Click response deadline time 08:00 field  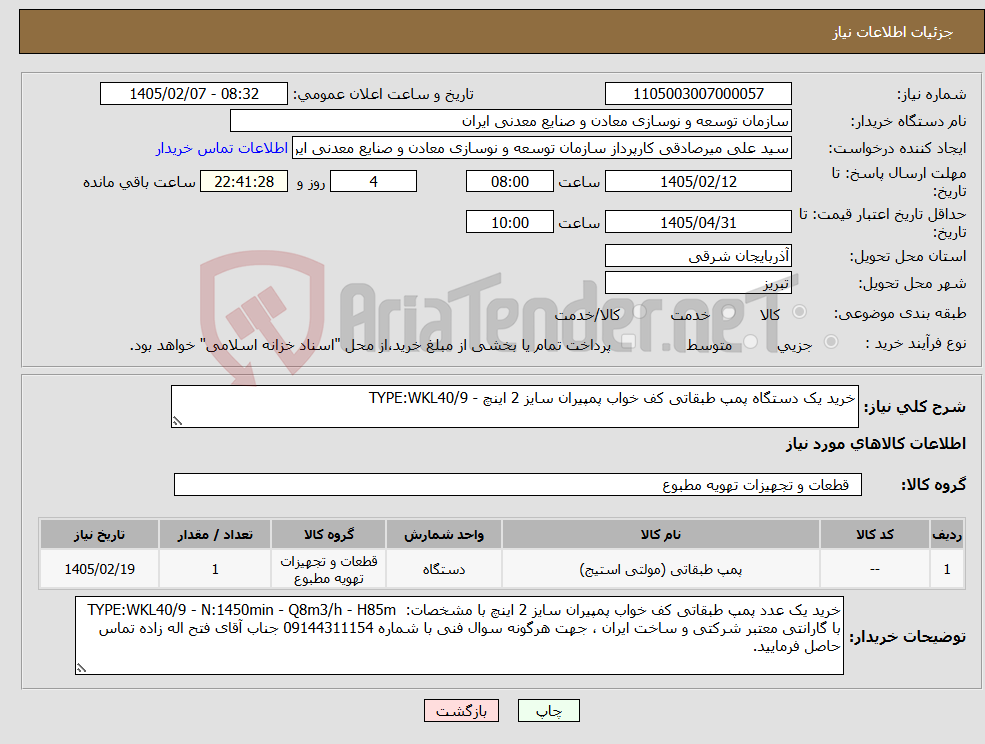pos(509,182)
